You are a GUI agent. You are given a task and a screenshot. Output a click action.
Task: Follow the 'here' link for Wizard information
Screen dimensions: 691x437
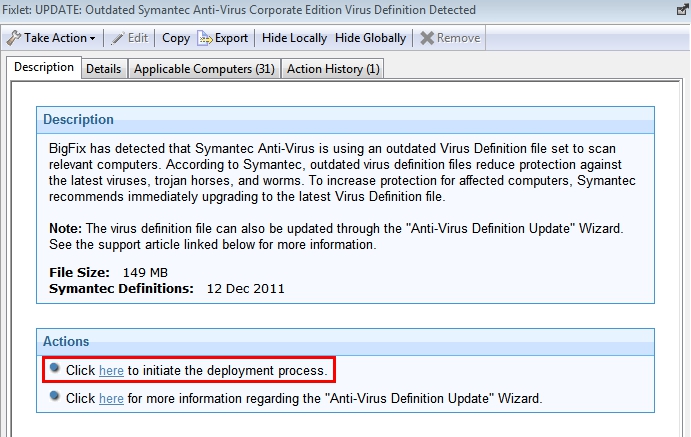(x=111, y=398)
